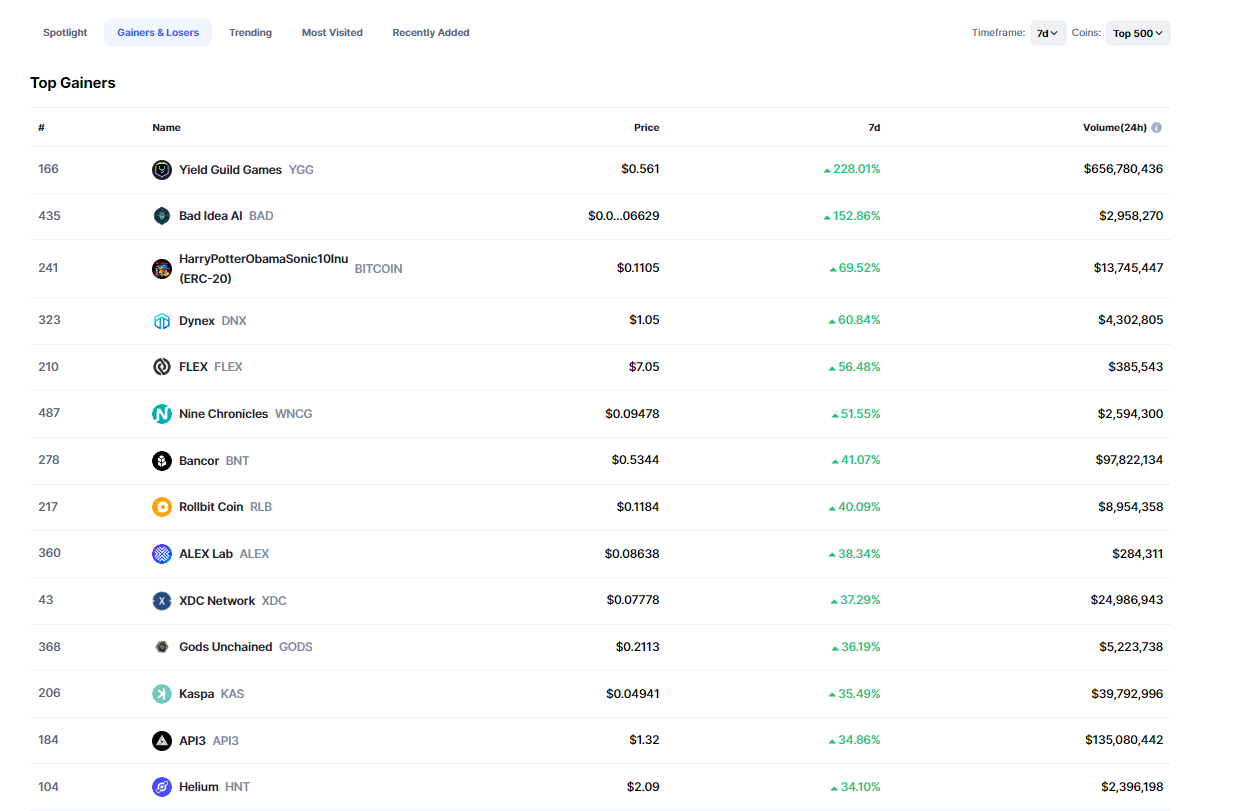Image resolution: width=1253 pixels, height=811 pixels.
Task: Click the 7d column header
Action: (x=873, y=128)
